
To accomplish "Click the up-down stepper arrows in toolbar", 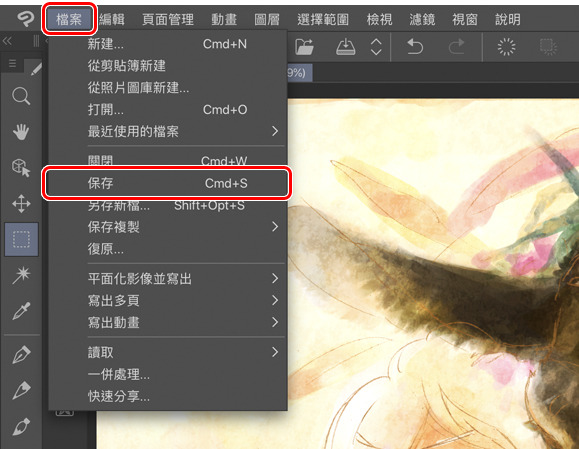I will tap(376, 47).
